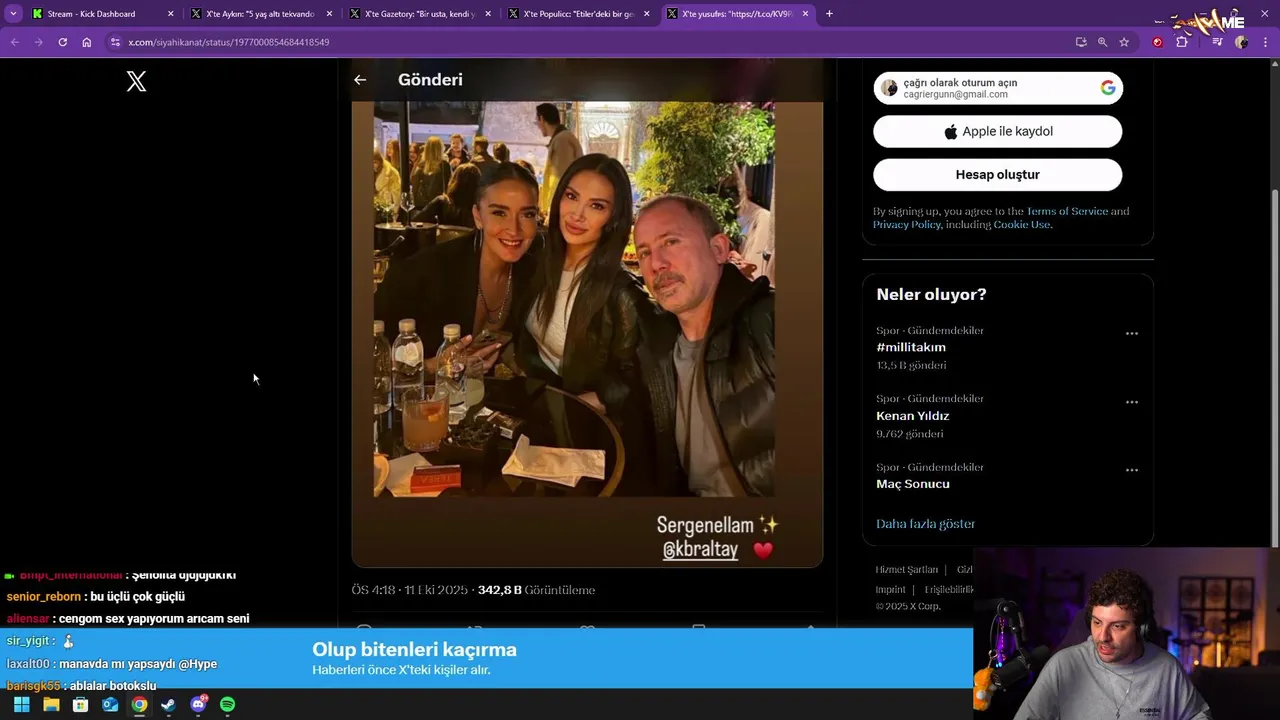Viewport: 1280px width, 720px height.
Task: Close the X'te Gazetory tab
Action: pyautogui.click(x=488, y=14)
